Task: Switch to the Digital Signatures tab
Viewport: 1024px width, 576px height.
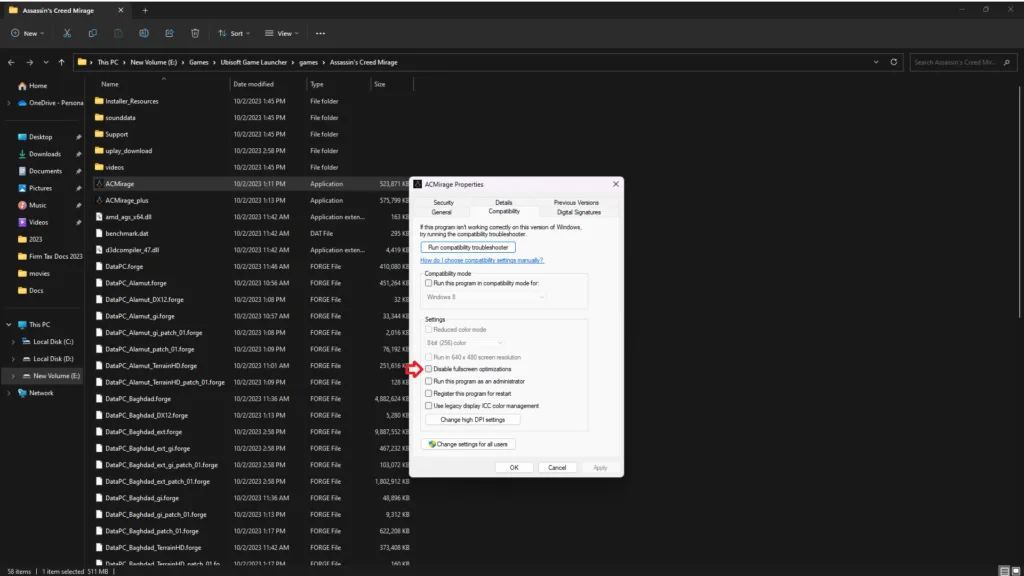Action: click(579, 212)
